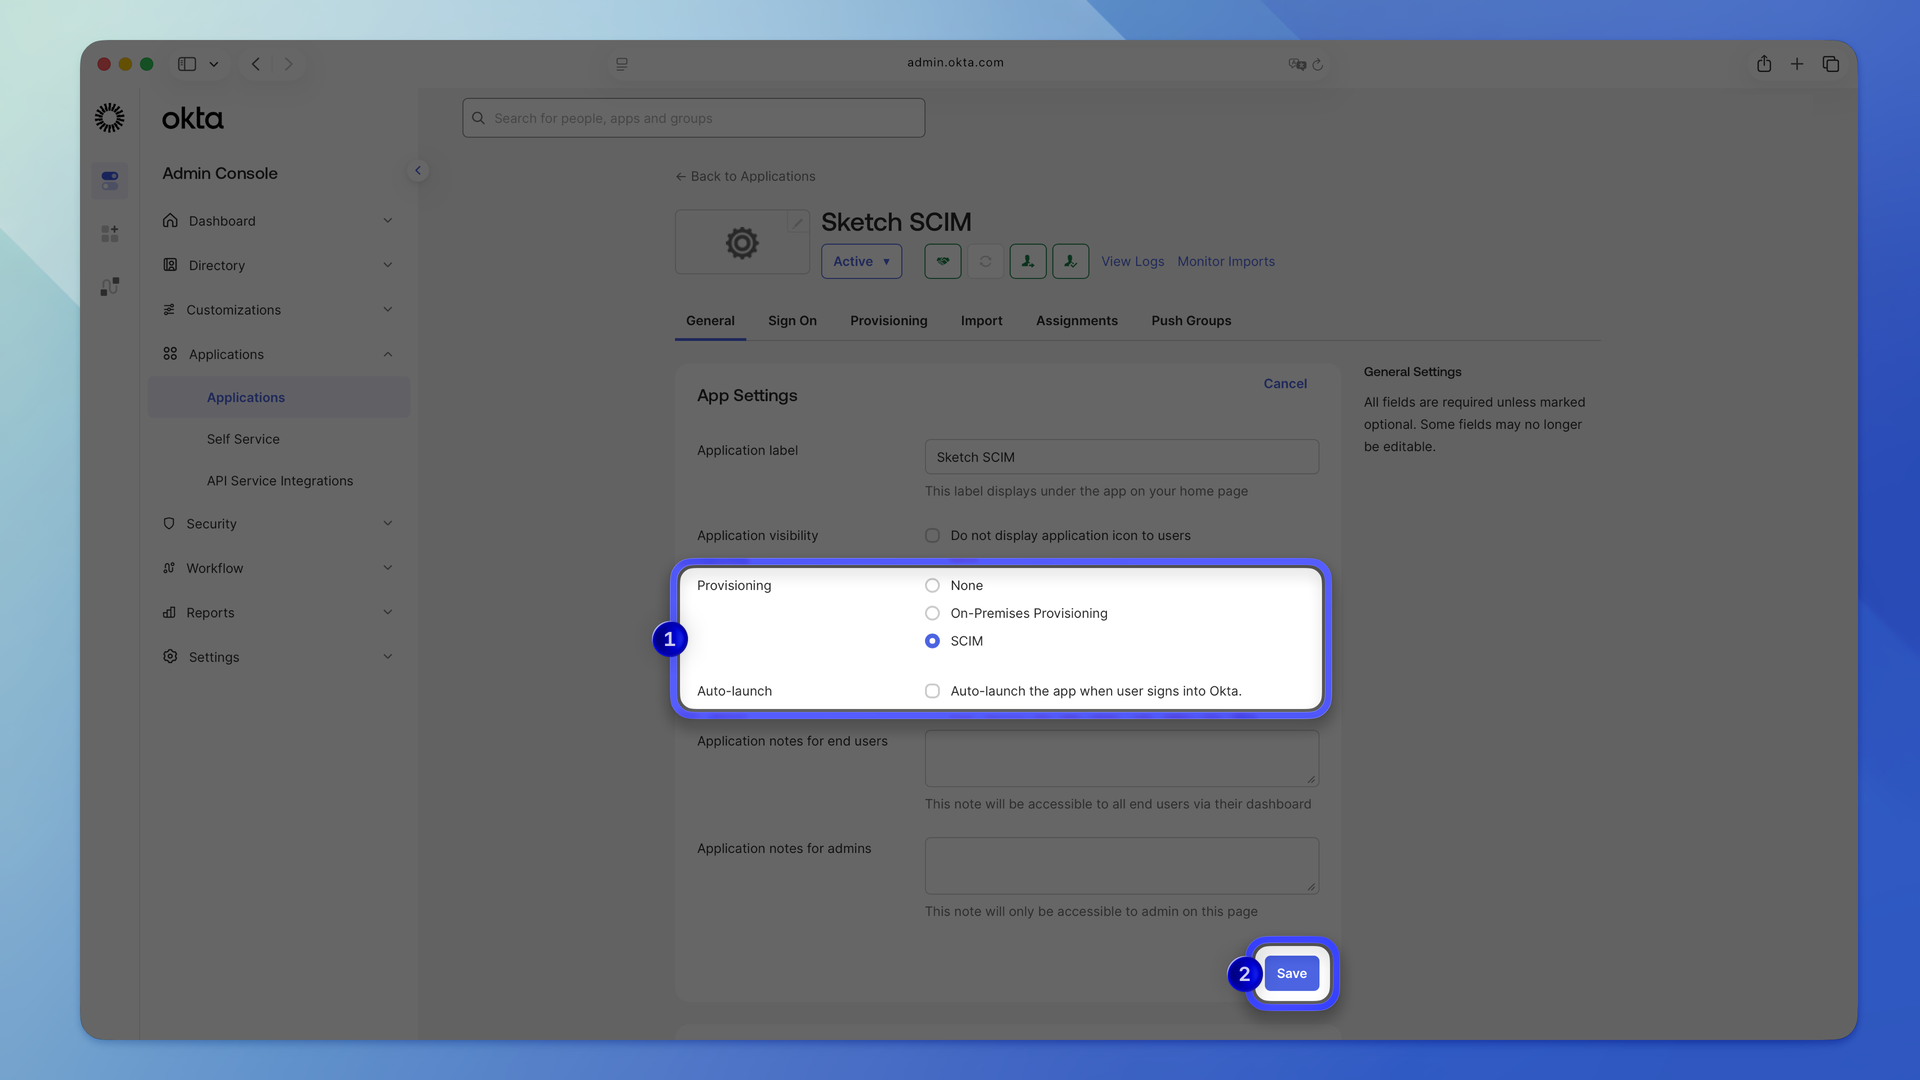Open the Admin Console toggle icon in the rail
The width and height of the screenshot is (1920, 1080).
[110, 181]
